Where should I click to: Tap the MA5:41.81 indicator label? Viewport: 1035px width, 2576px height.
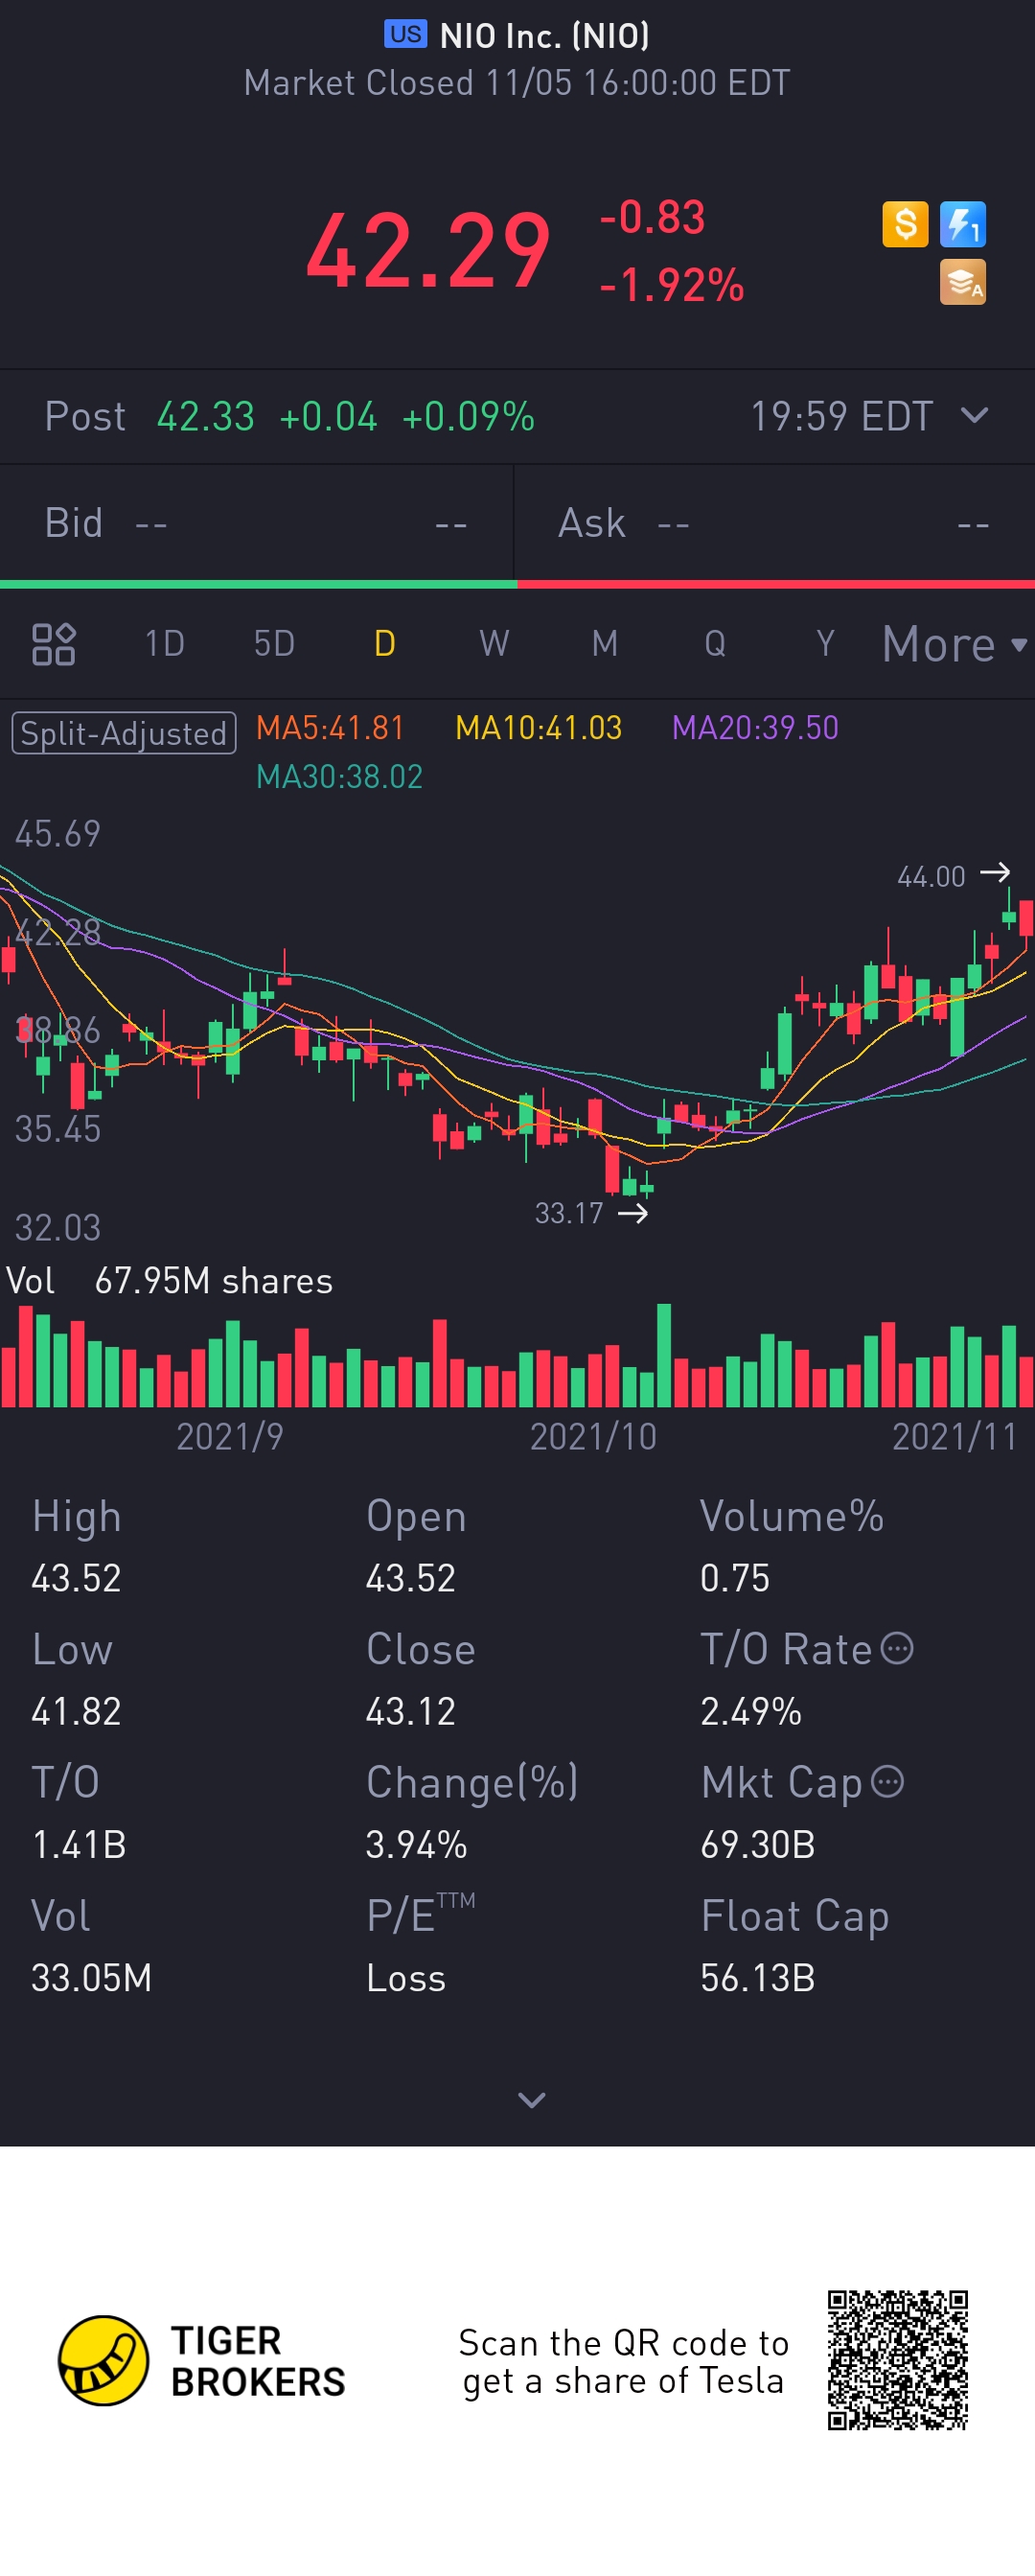(330, 728)
